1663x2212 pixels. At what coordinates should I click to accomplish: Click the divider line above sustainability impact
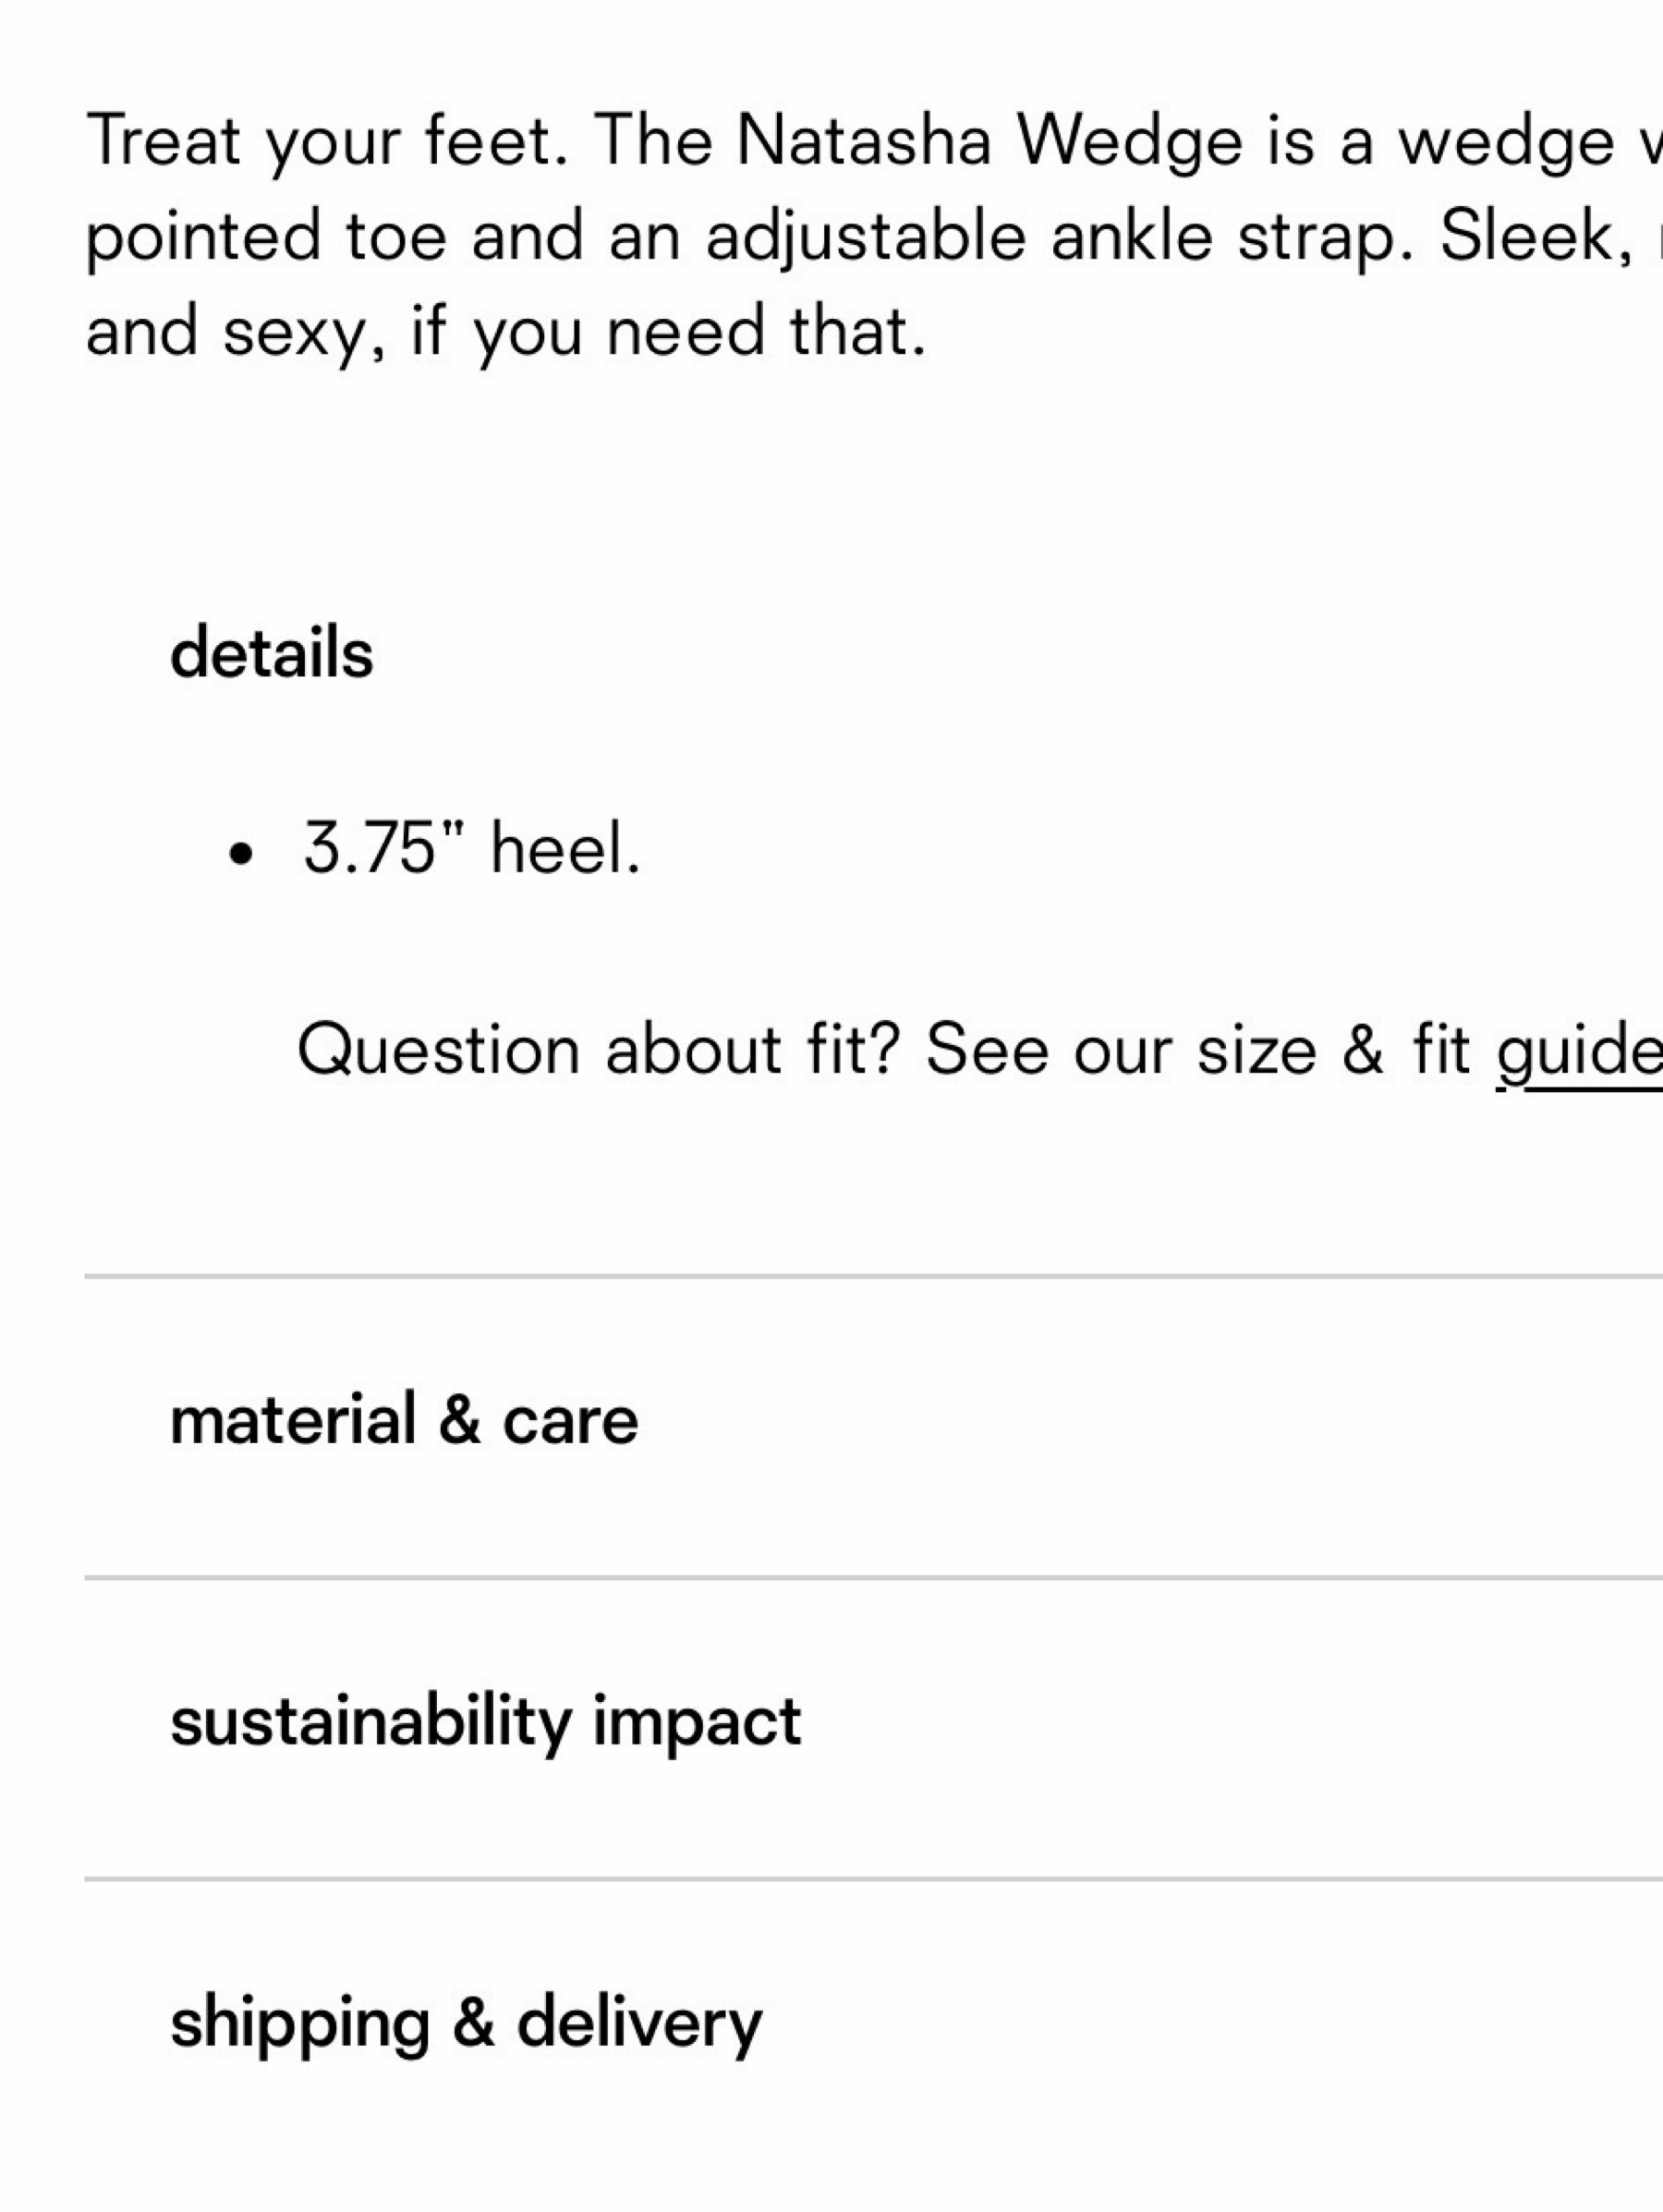click(x=873, y=1578)
